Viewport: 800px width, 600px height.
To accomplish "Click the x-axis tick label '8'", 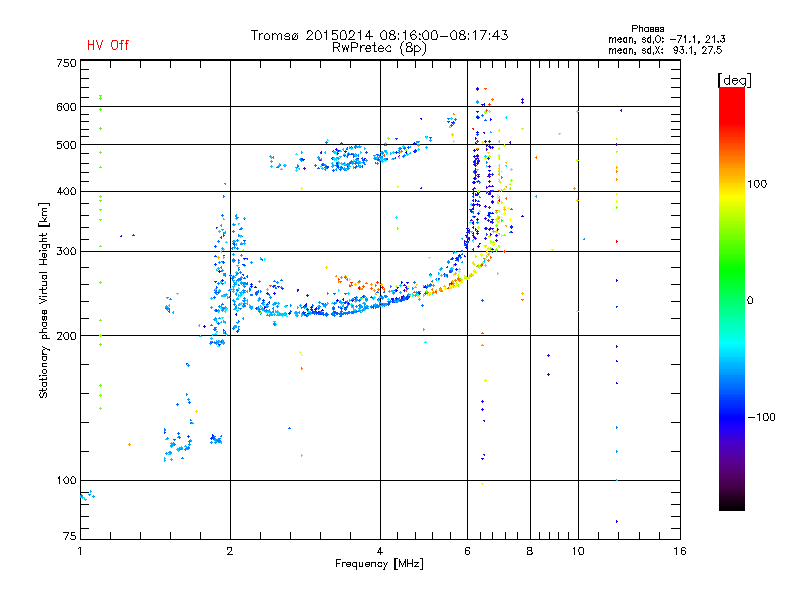I will [530, 551].
